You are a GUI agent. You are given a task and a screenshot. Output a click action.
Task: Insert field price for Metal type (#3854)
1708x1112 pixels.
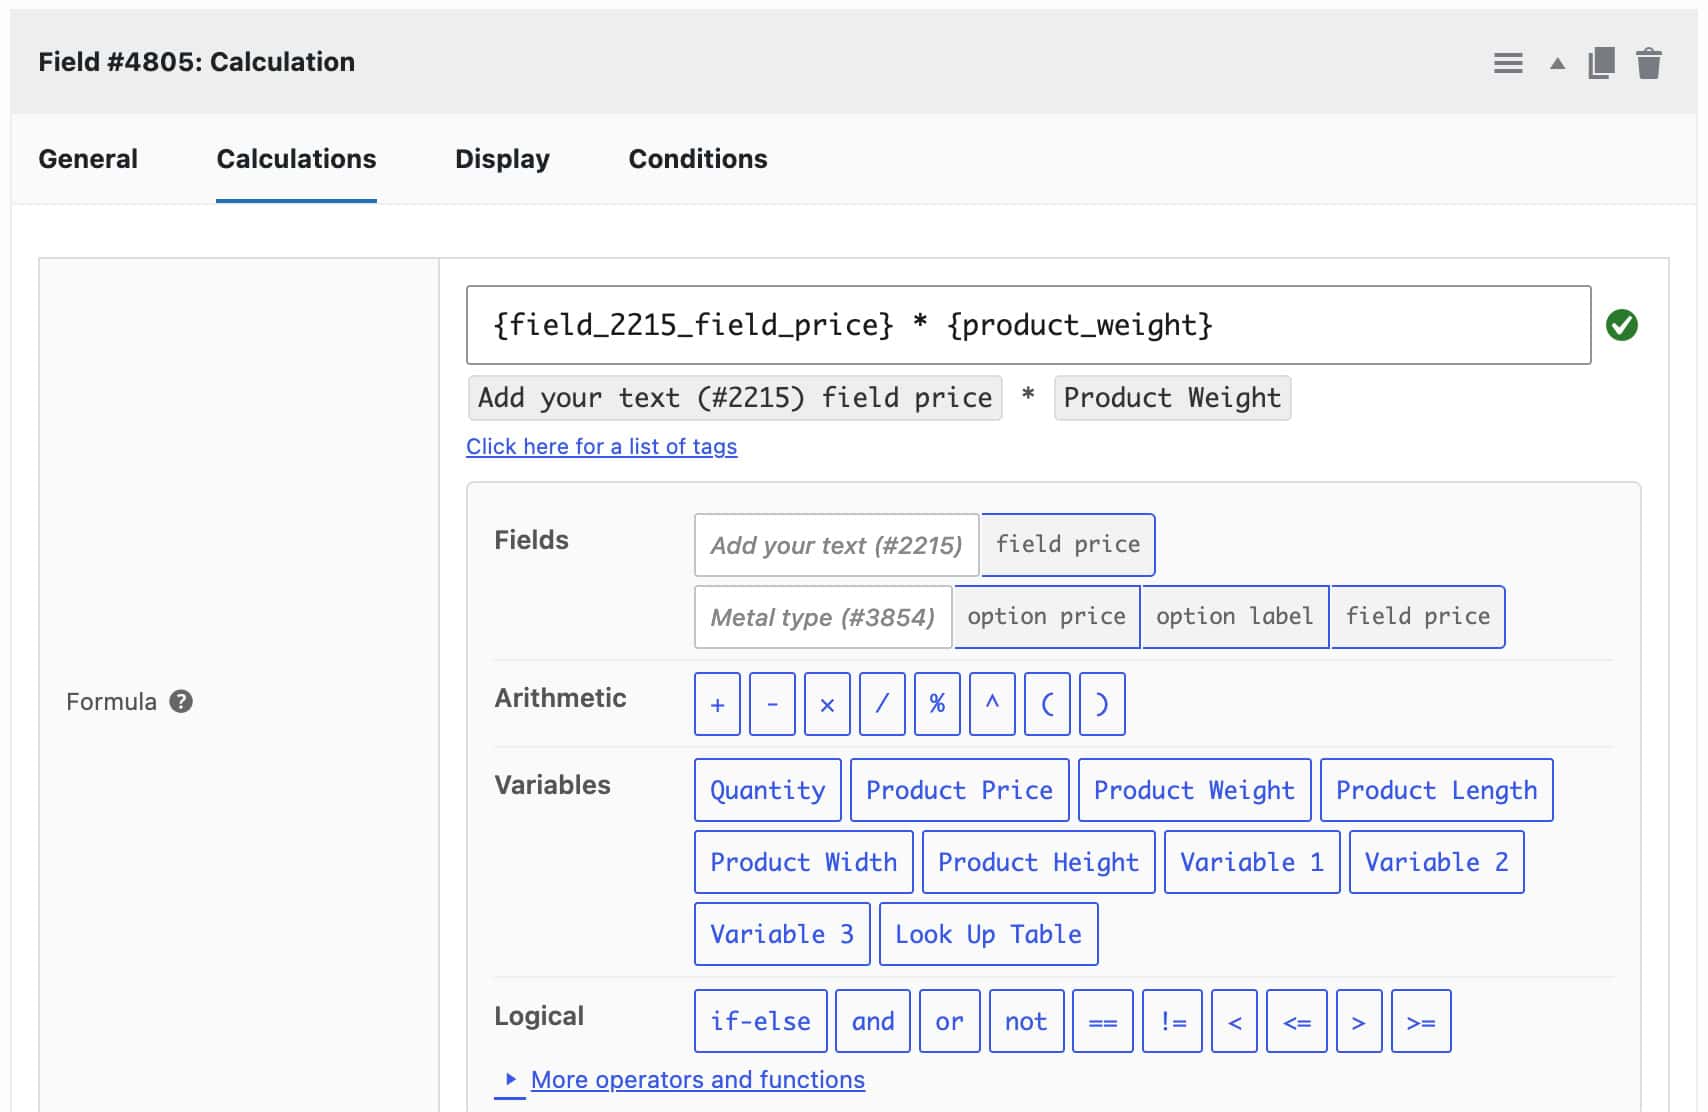[1418, 616]
